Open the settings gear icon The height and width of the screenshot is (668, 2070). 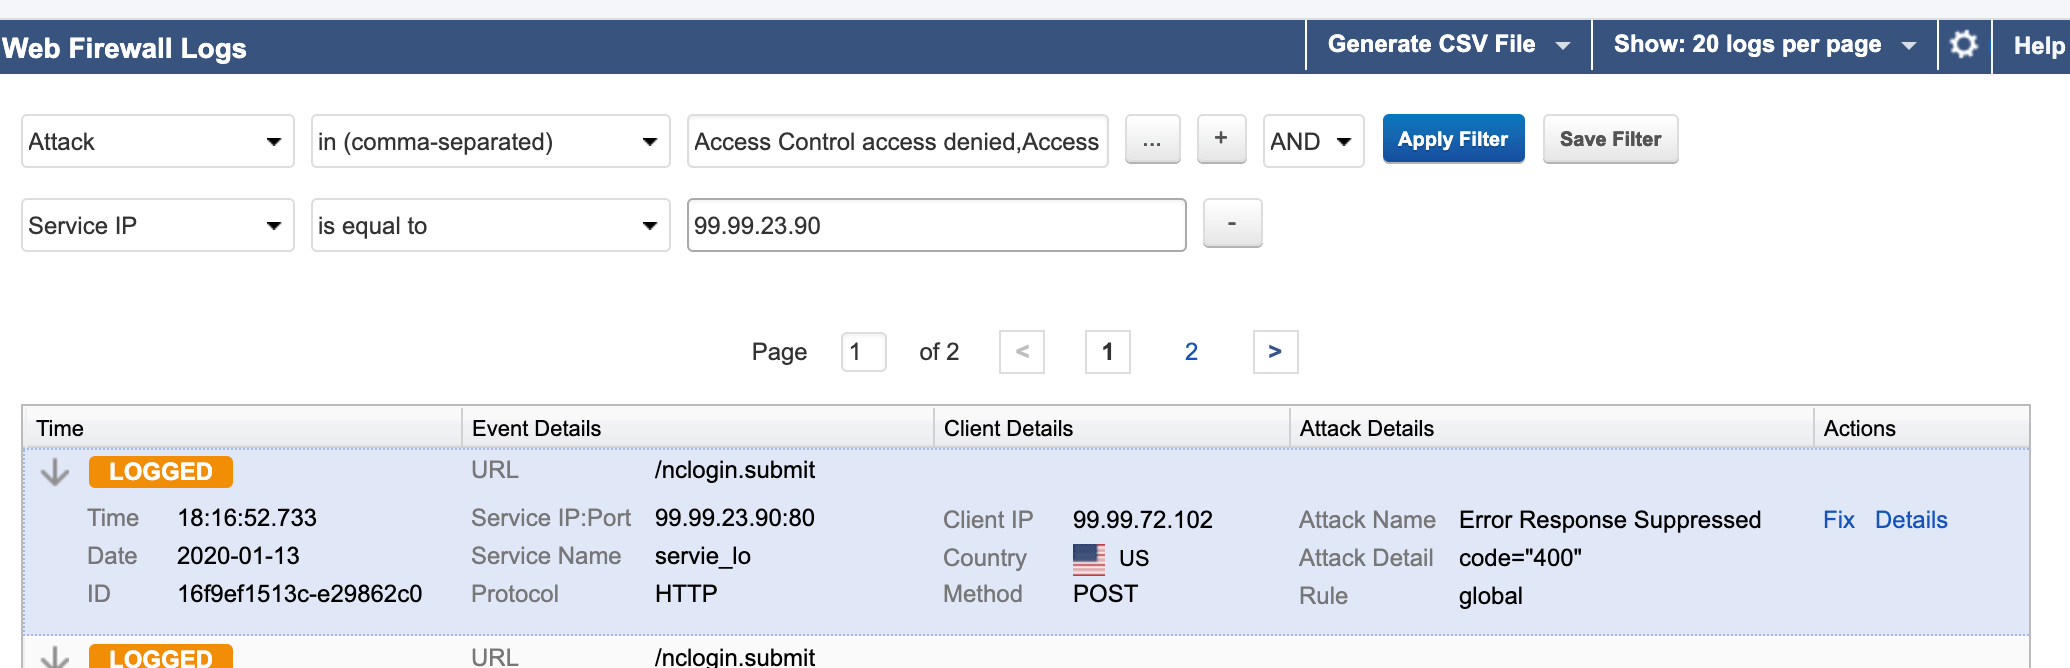coord(1964,45)
